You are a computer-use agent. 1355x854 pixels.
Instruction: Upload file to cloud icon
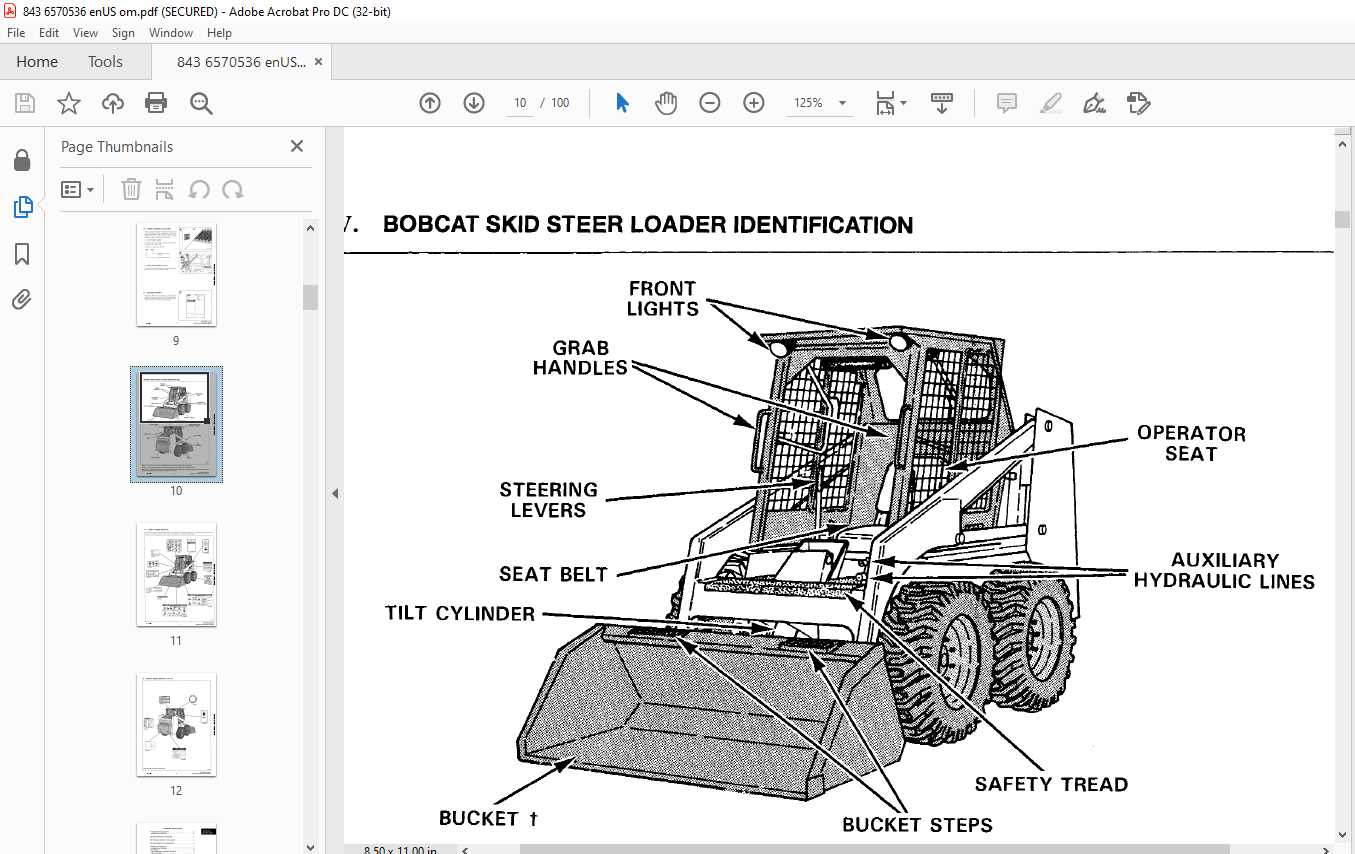click(113, 103)
